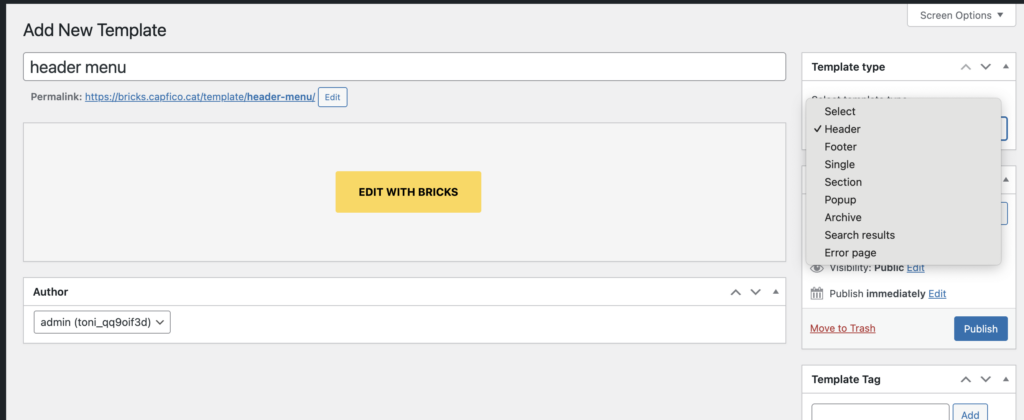Click the visibility eye icon
The width and height of the screenshot is (1024, 420).
click(x=817, y=268)
